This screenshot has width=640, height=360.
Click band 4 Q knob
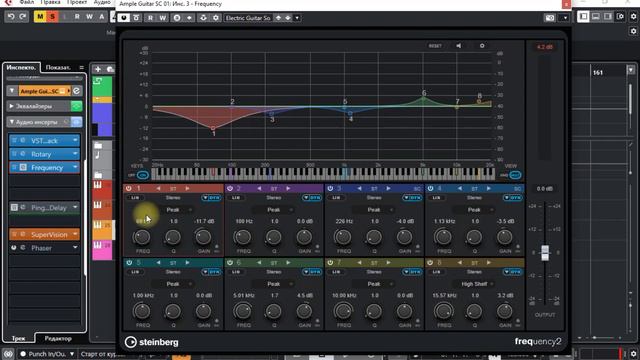[x=474, y=237]
